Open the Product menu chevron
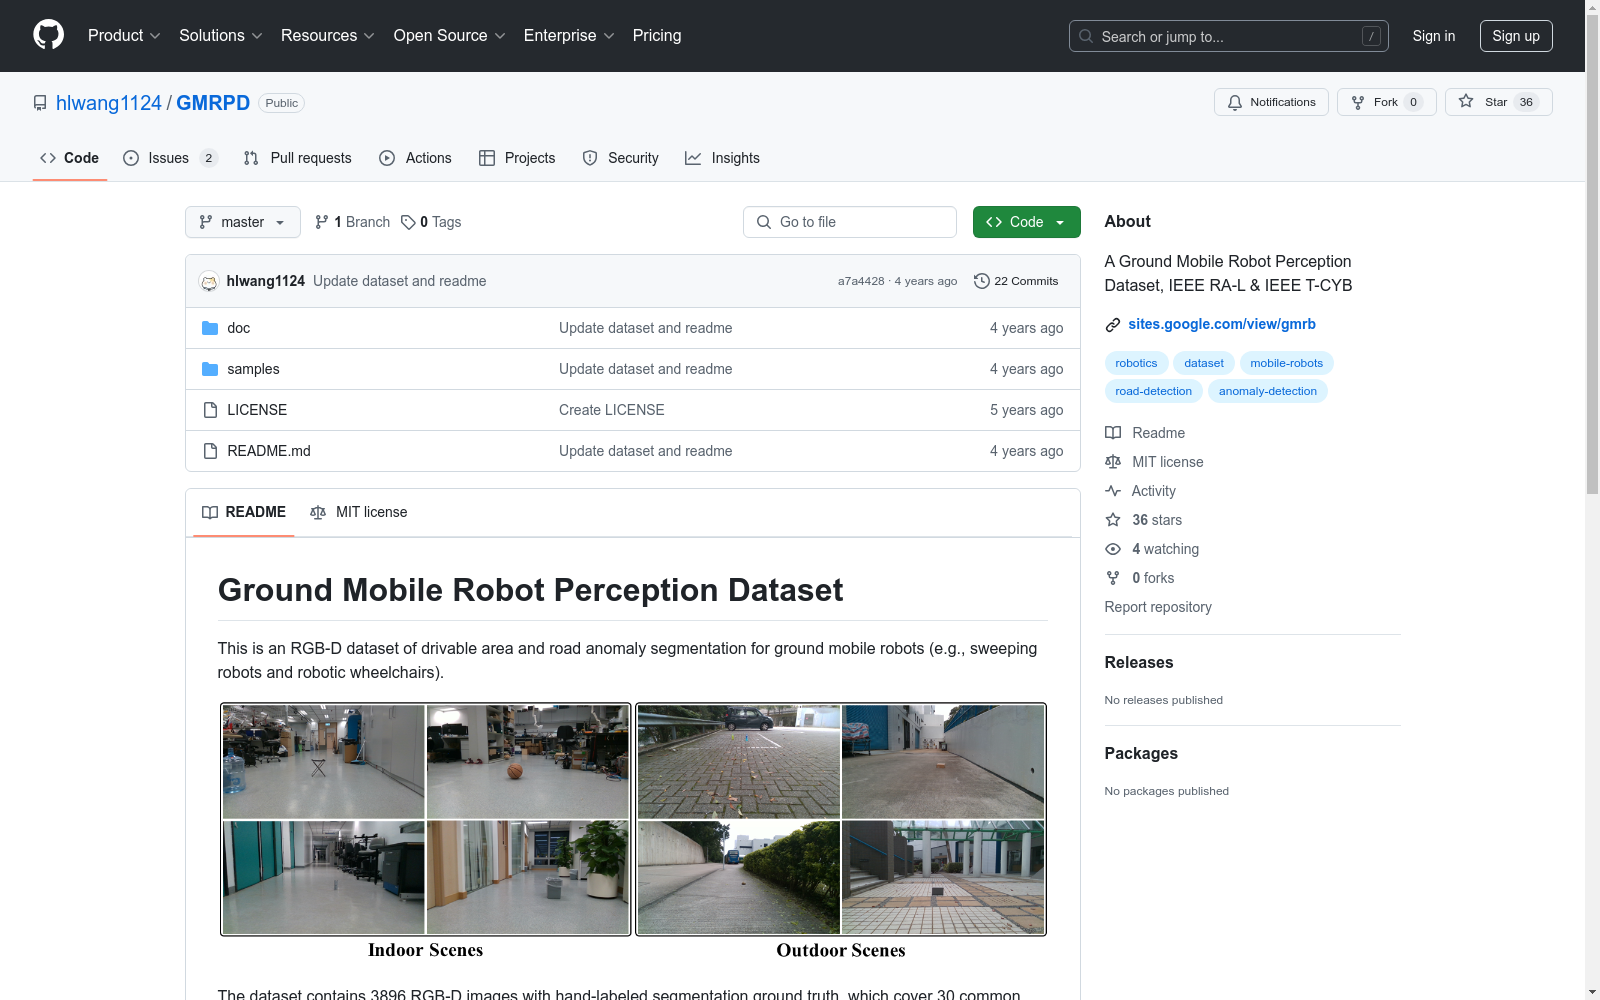Screen dimensions: 1600x1000 pos(156,36)
